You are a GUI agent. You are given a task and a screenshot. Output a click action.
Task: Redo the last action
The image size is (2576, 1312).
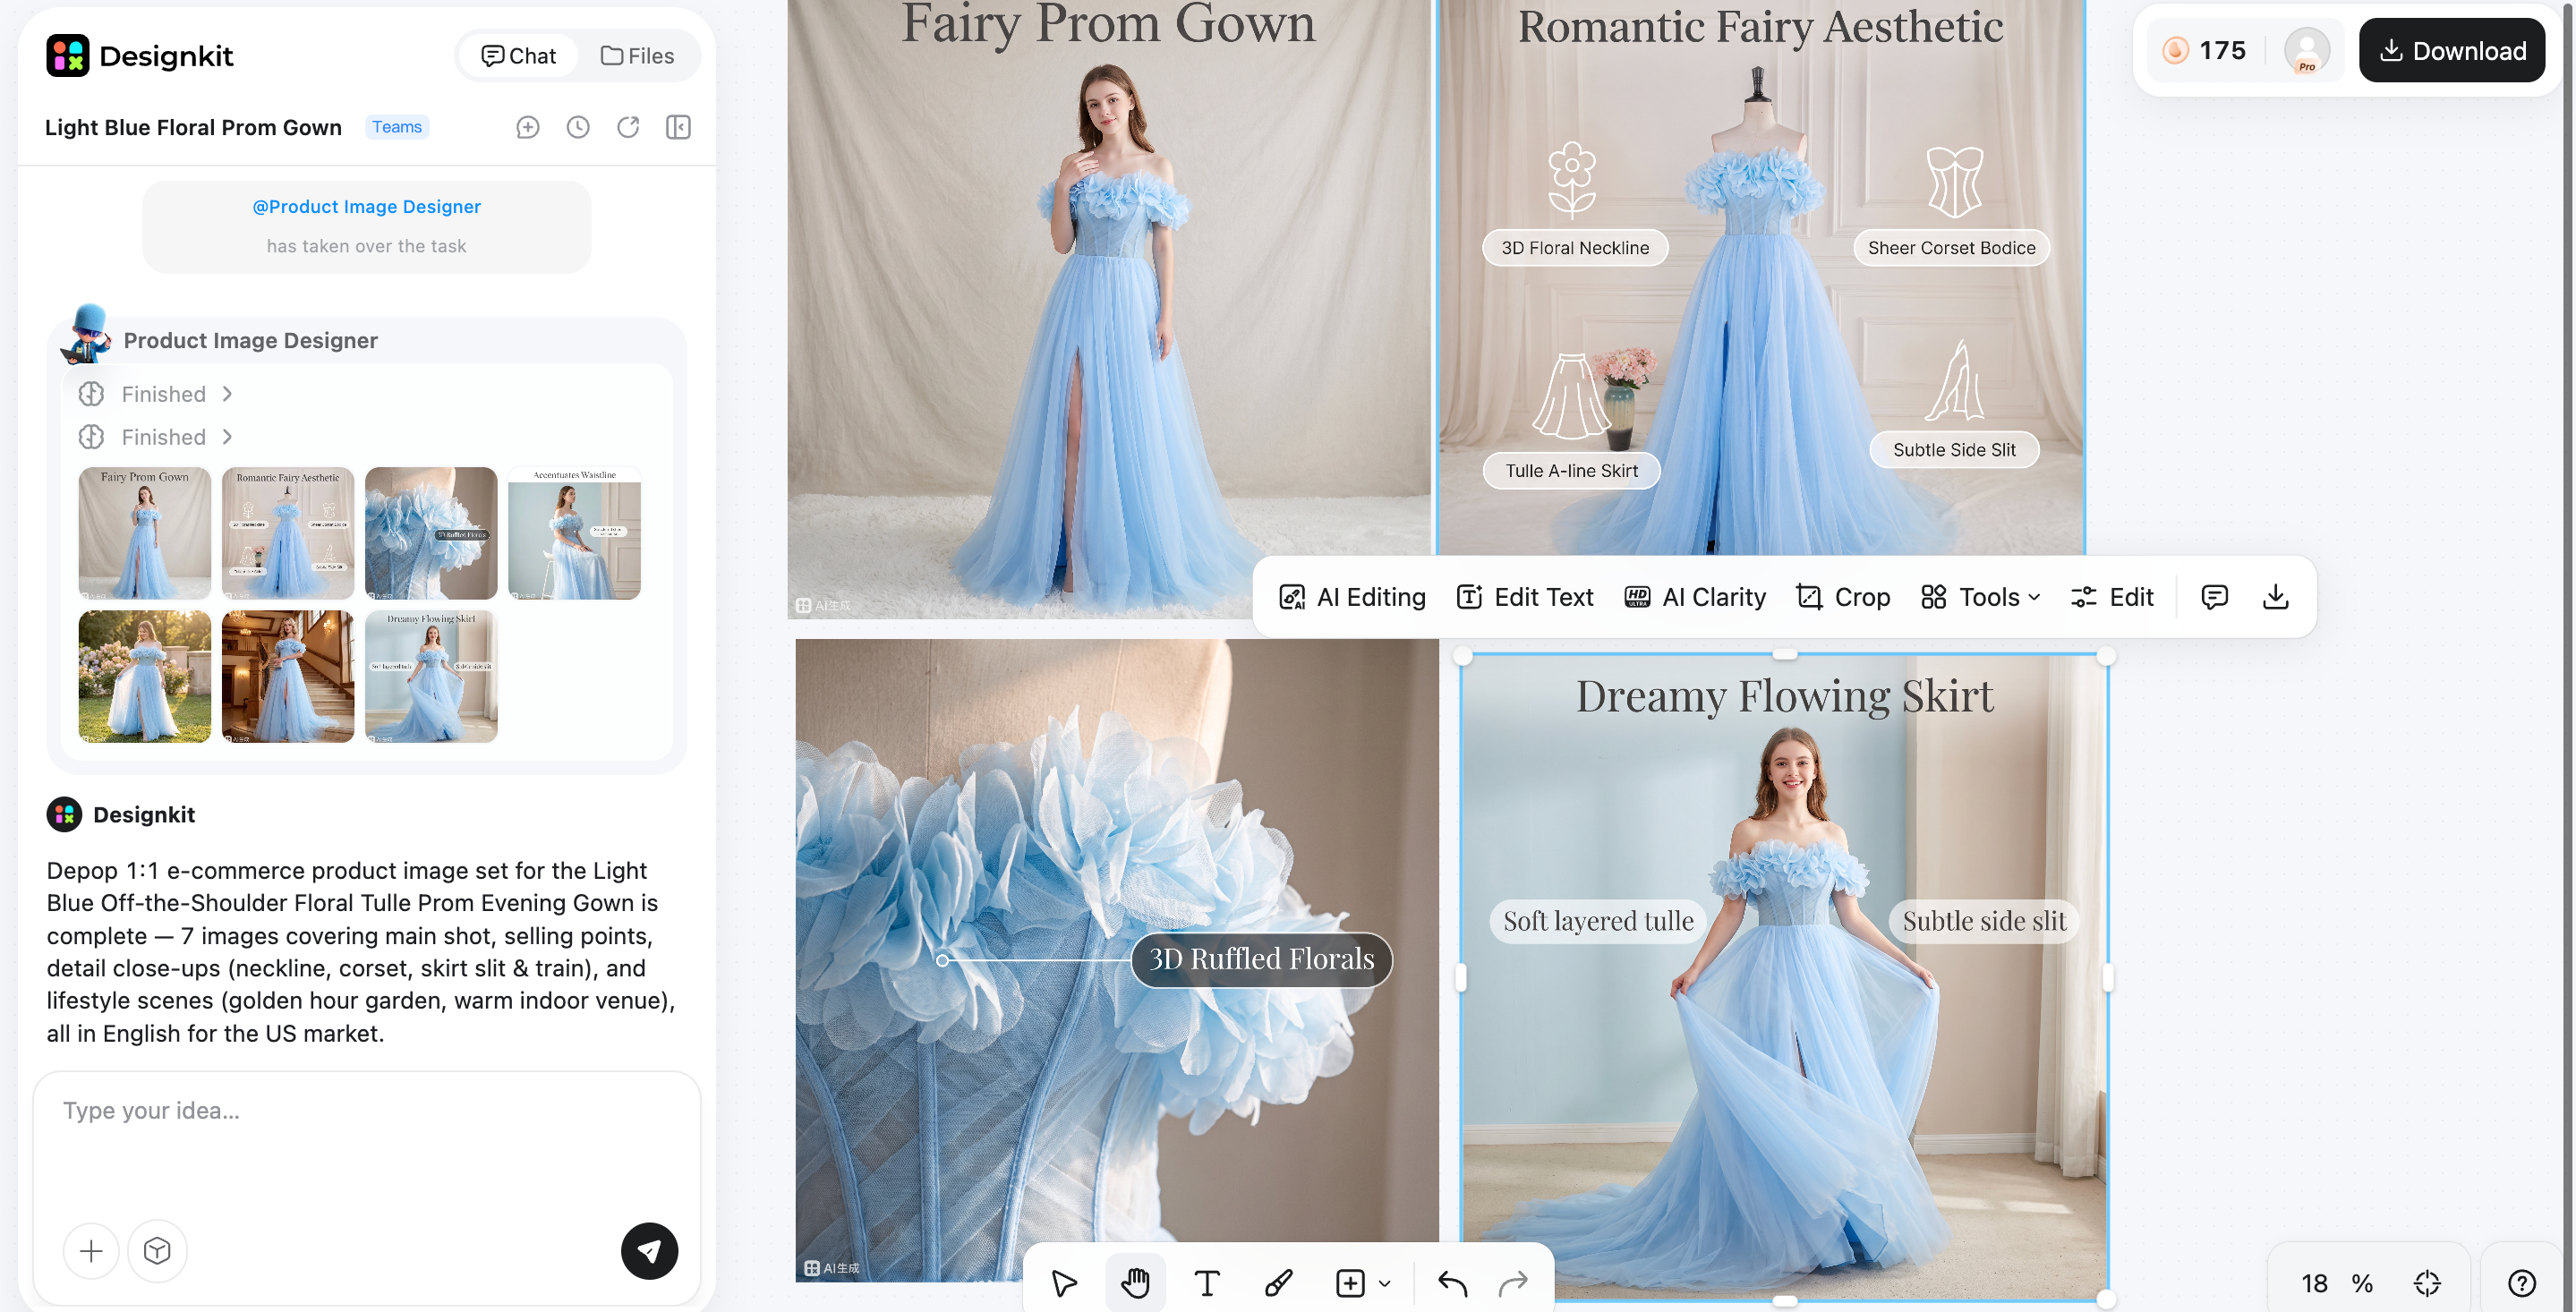(x=1514, y=1282)
